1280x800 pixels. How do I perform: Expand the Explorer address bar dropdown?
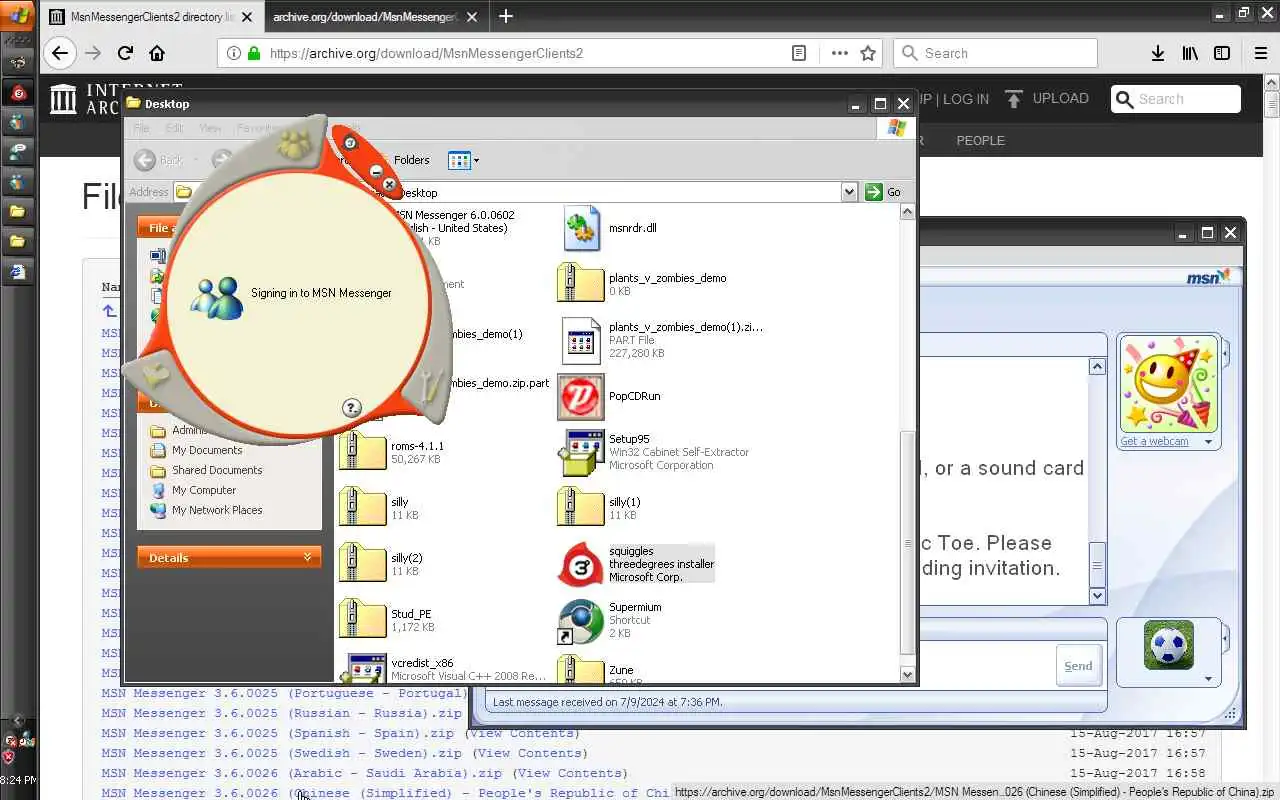(x=849, y=192)
